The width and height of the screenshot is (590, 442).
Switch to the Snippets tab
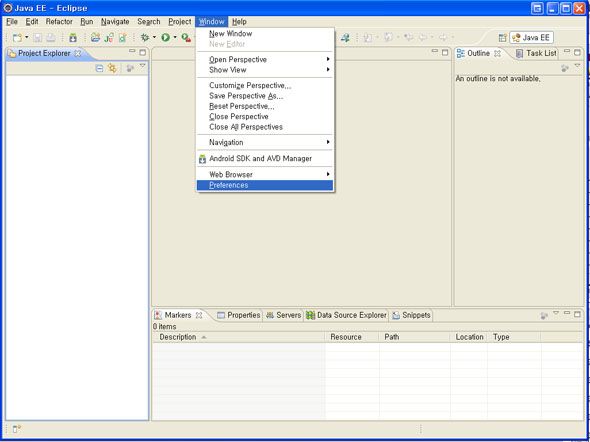tap(411, 315)
